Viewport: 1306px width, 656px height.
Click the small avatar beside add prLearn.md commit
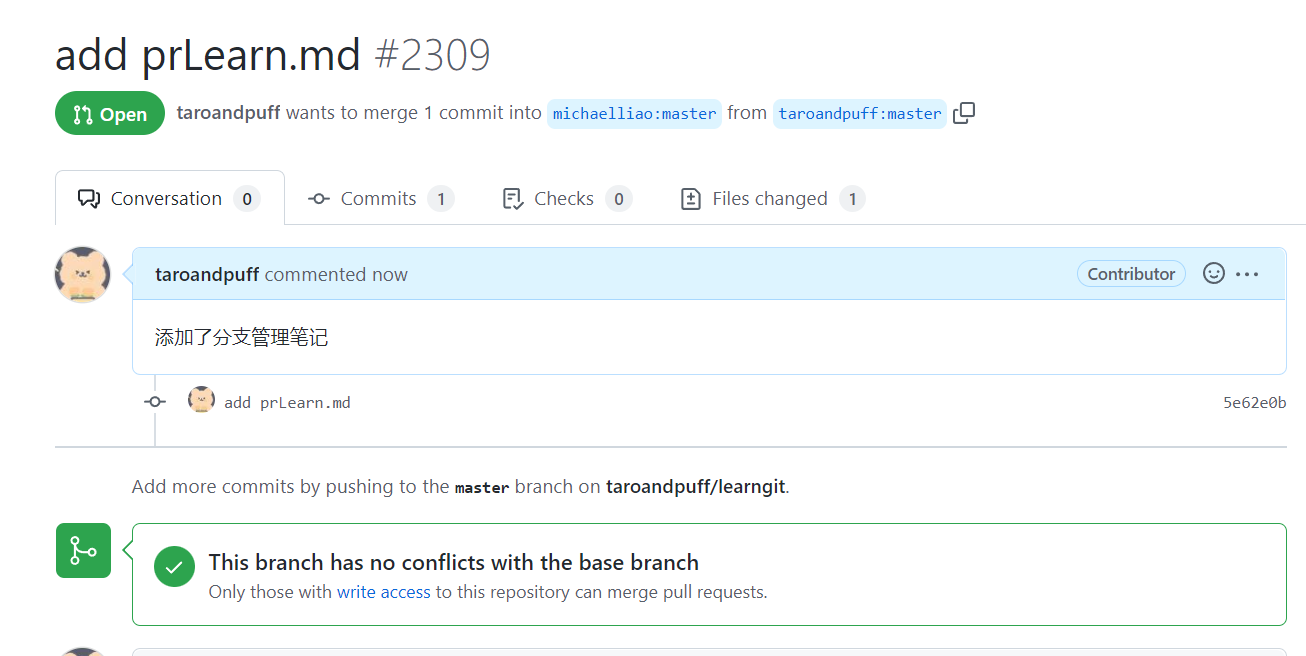point(201,400)
